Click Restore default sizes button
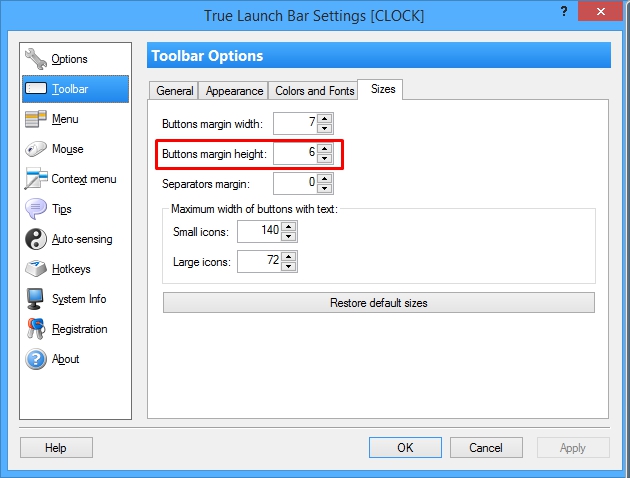The width and height of the screenshot is (630, 478). coord(378,302)
